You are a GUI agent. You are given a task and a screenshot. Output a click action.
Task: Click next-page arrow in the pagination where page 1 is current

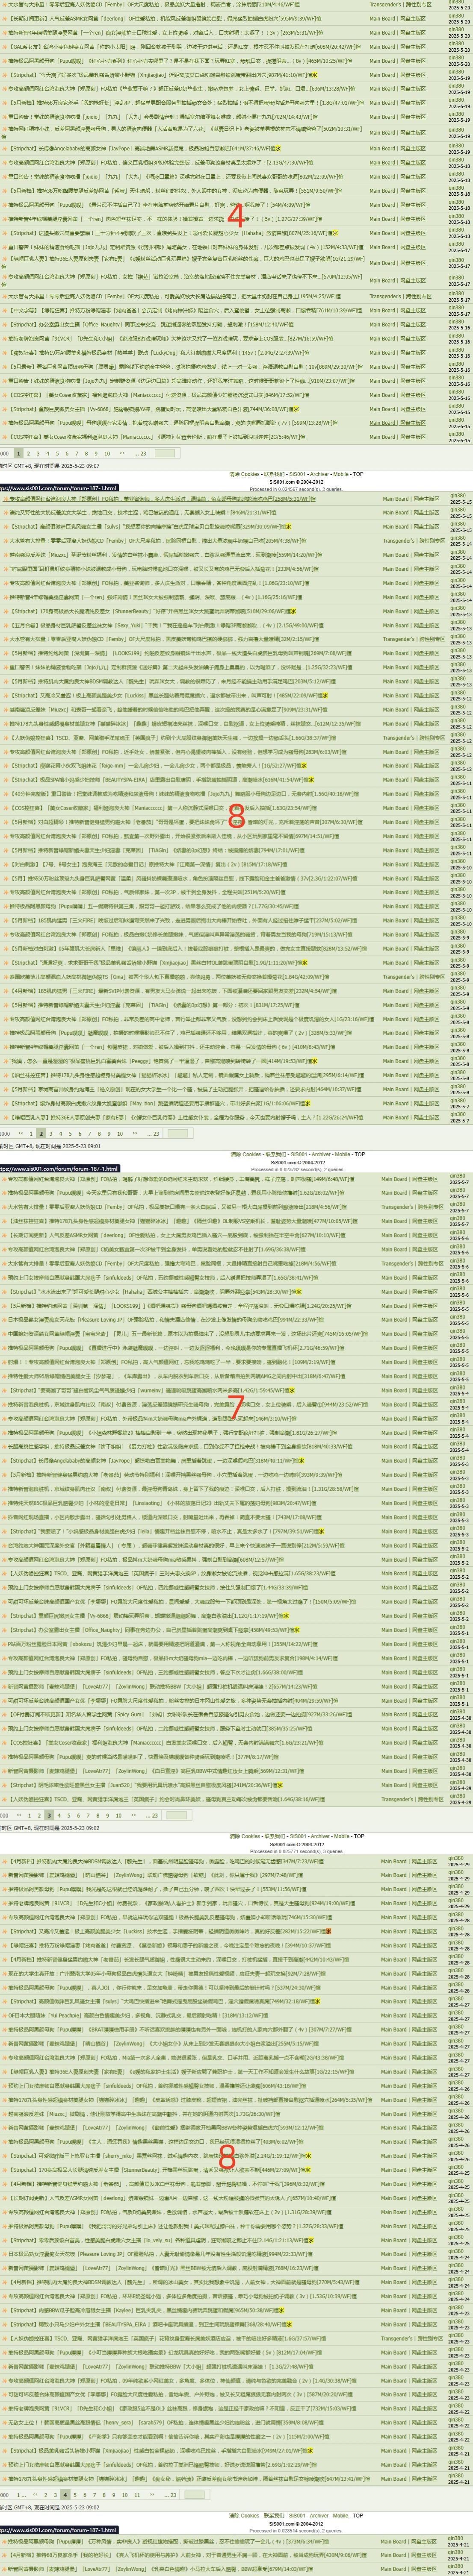122,453
